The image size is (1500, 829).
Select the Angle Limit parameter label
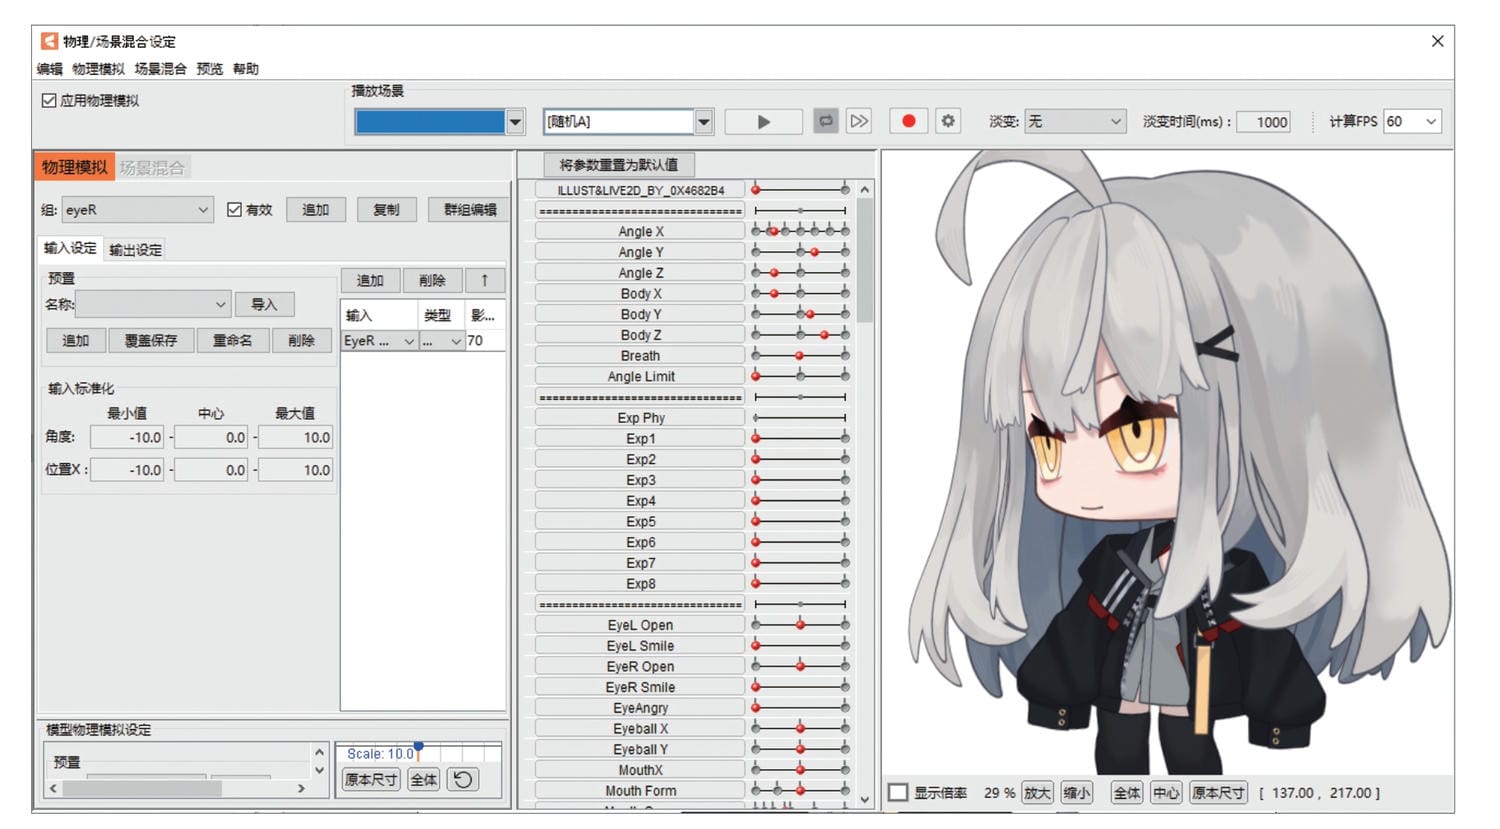640,377
